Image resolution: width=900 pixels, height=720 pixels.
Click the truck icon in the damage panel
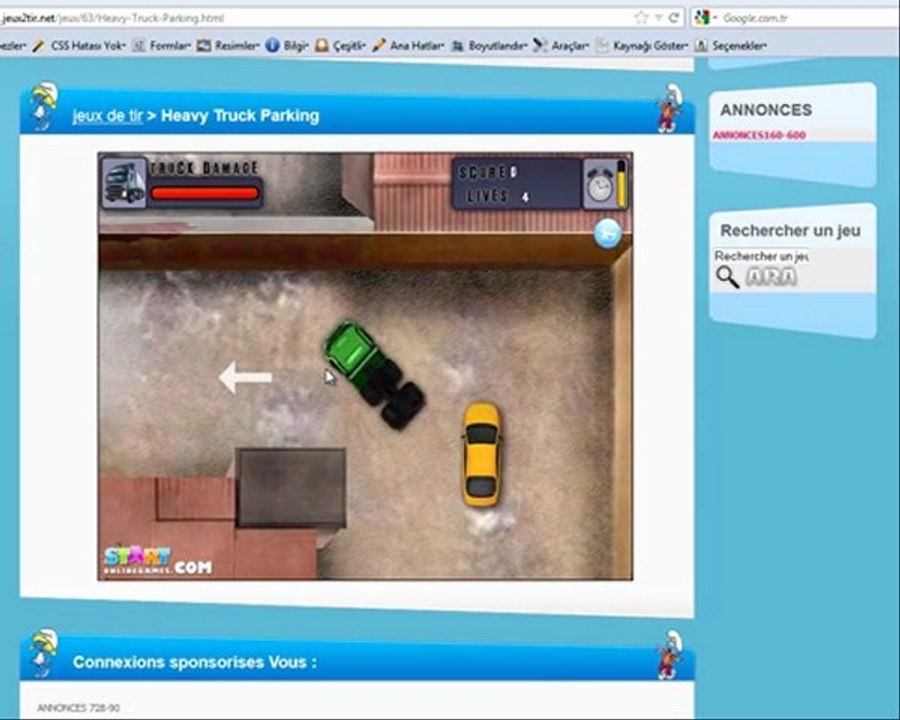[124, 184]
